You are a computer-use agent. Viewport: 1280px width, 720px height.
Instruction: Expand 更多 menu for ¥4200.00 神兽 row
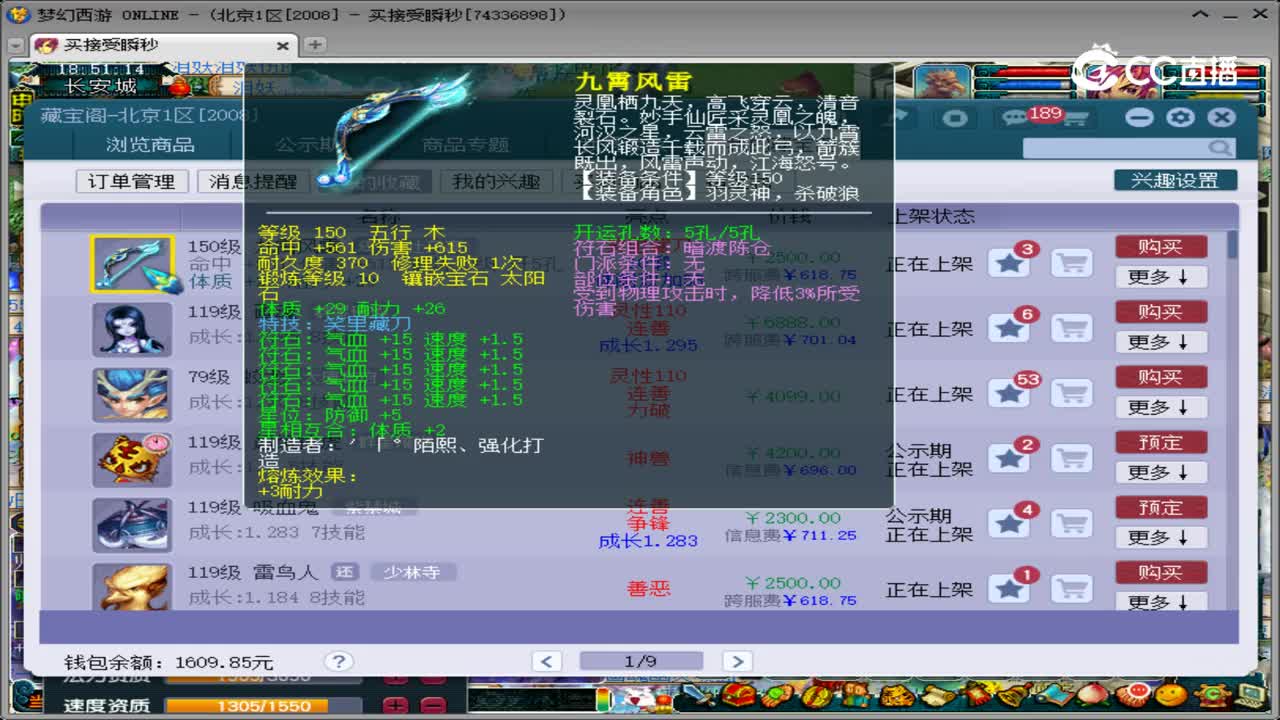point(1160,472)
